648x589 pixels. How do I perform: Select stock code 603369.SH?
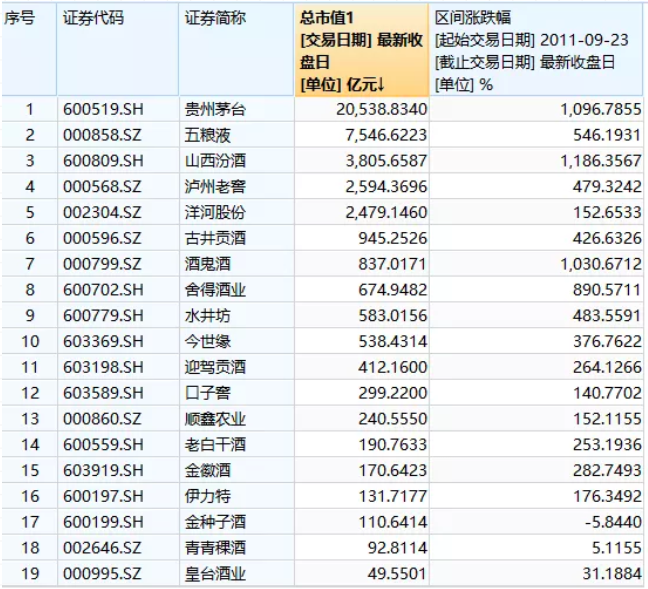(x=103, y=341)
